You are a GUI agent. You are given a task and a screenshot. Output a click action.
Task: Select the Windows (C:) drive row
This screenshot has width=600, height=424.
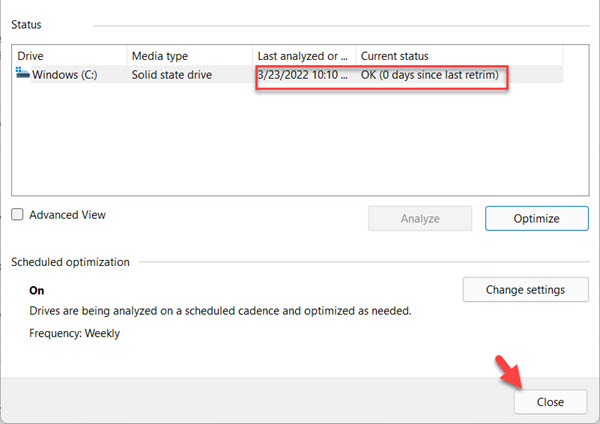[287, 74]
